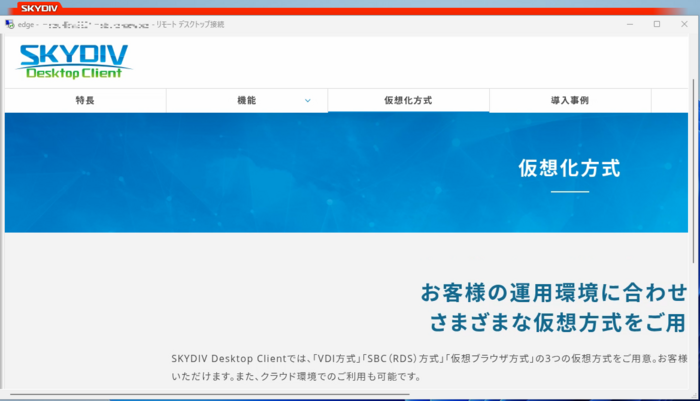Click the vertical scrollbar of the page
700x401 pixels.
coord(693,171)
